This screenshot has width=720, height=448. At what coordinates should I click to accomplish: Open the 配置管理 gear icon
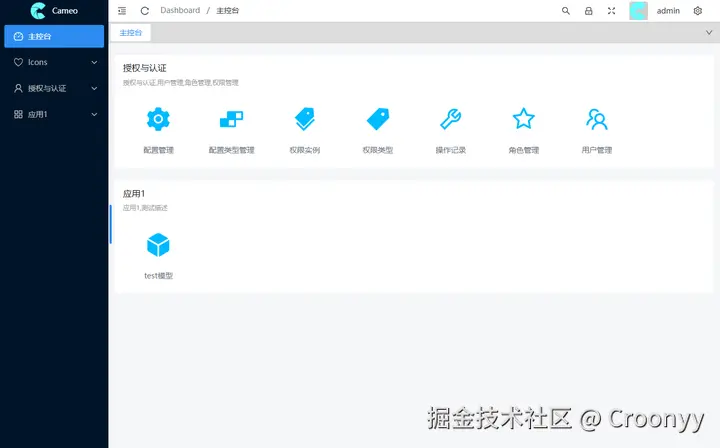(x=158, y=119)
